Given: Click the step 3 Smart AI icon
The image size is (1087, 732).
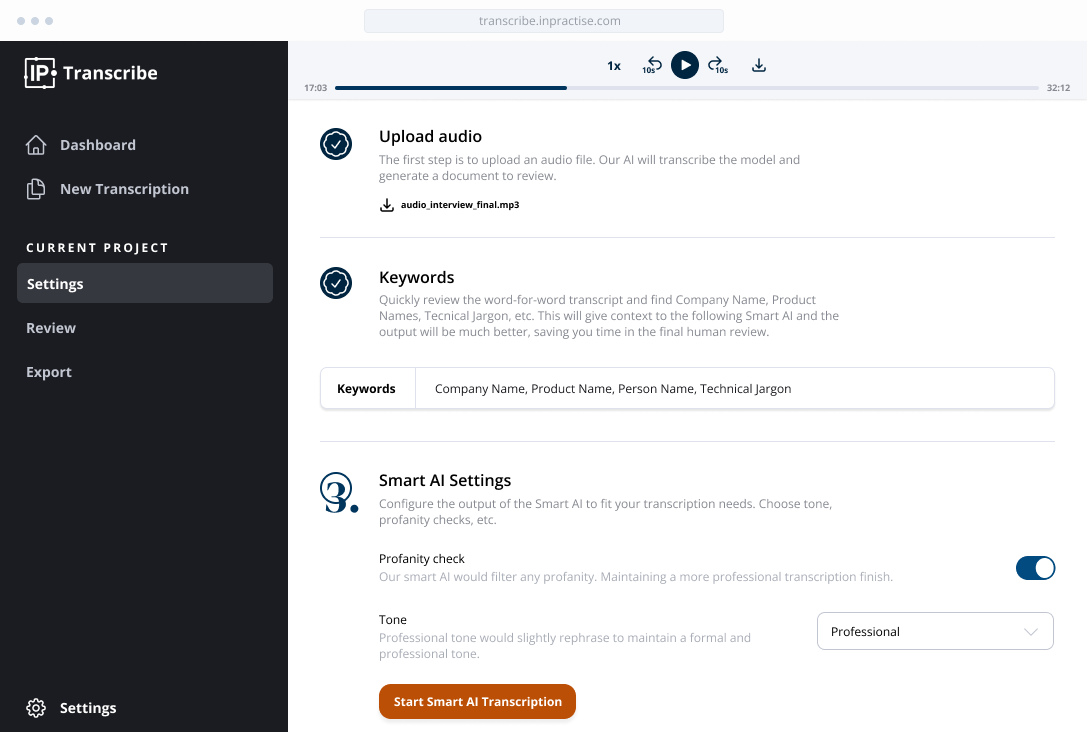Looking at the screenshot, I should [x=339, y=493].
